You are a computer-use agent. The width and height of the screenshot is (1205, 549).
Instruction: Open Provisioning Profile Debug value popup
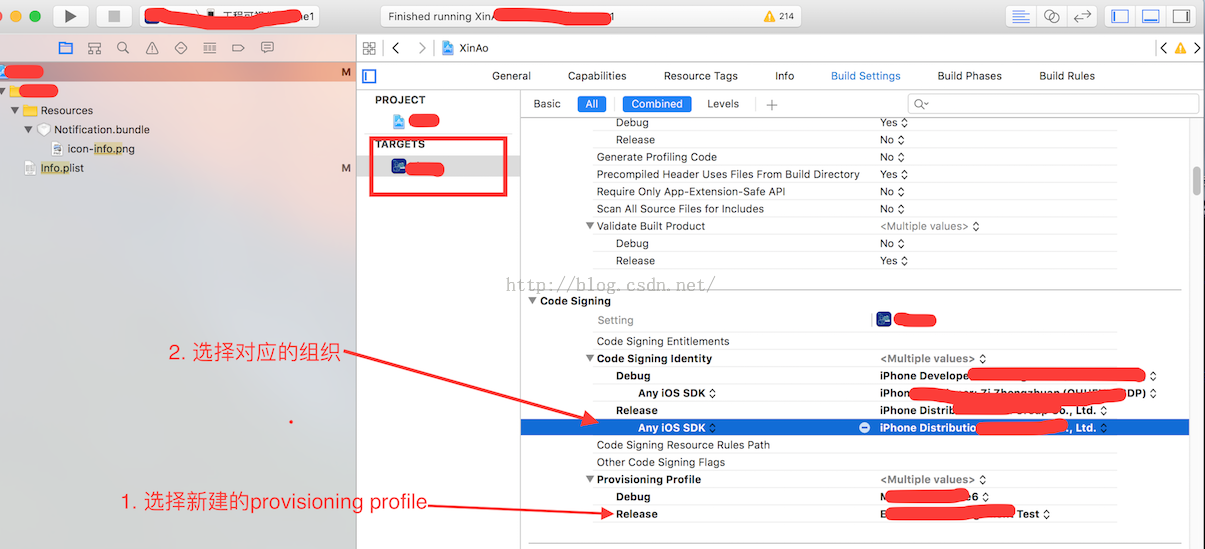coord(934,497)
